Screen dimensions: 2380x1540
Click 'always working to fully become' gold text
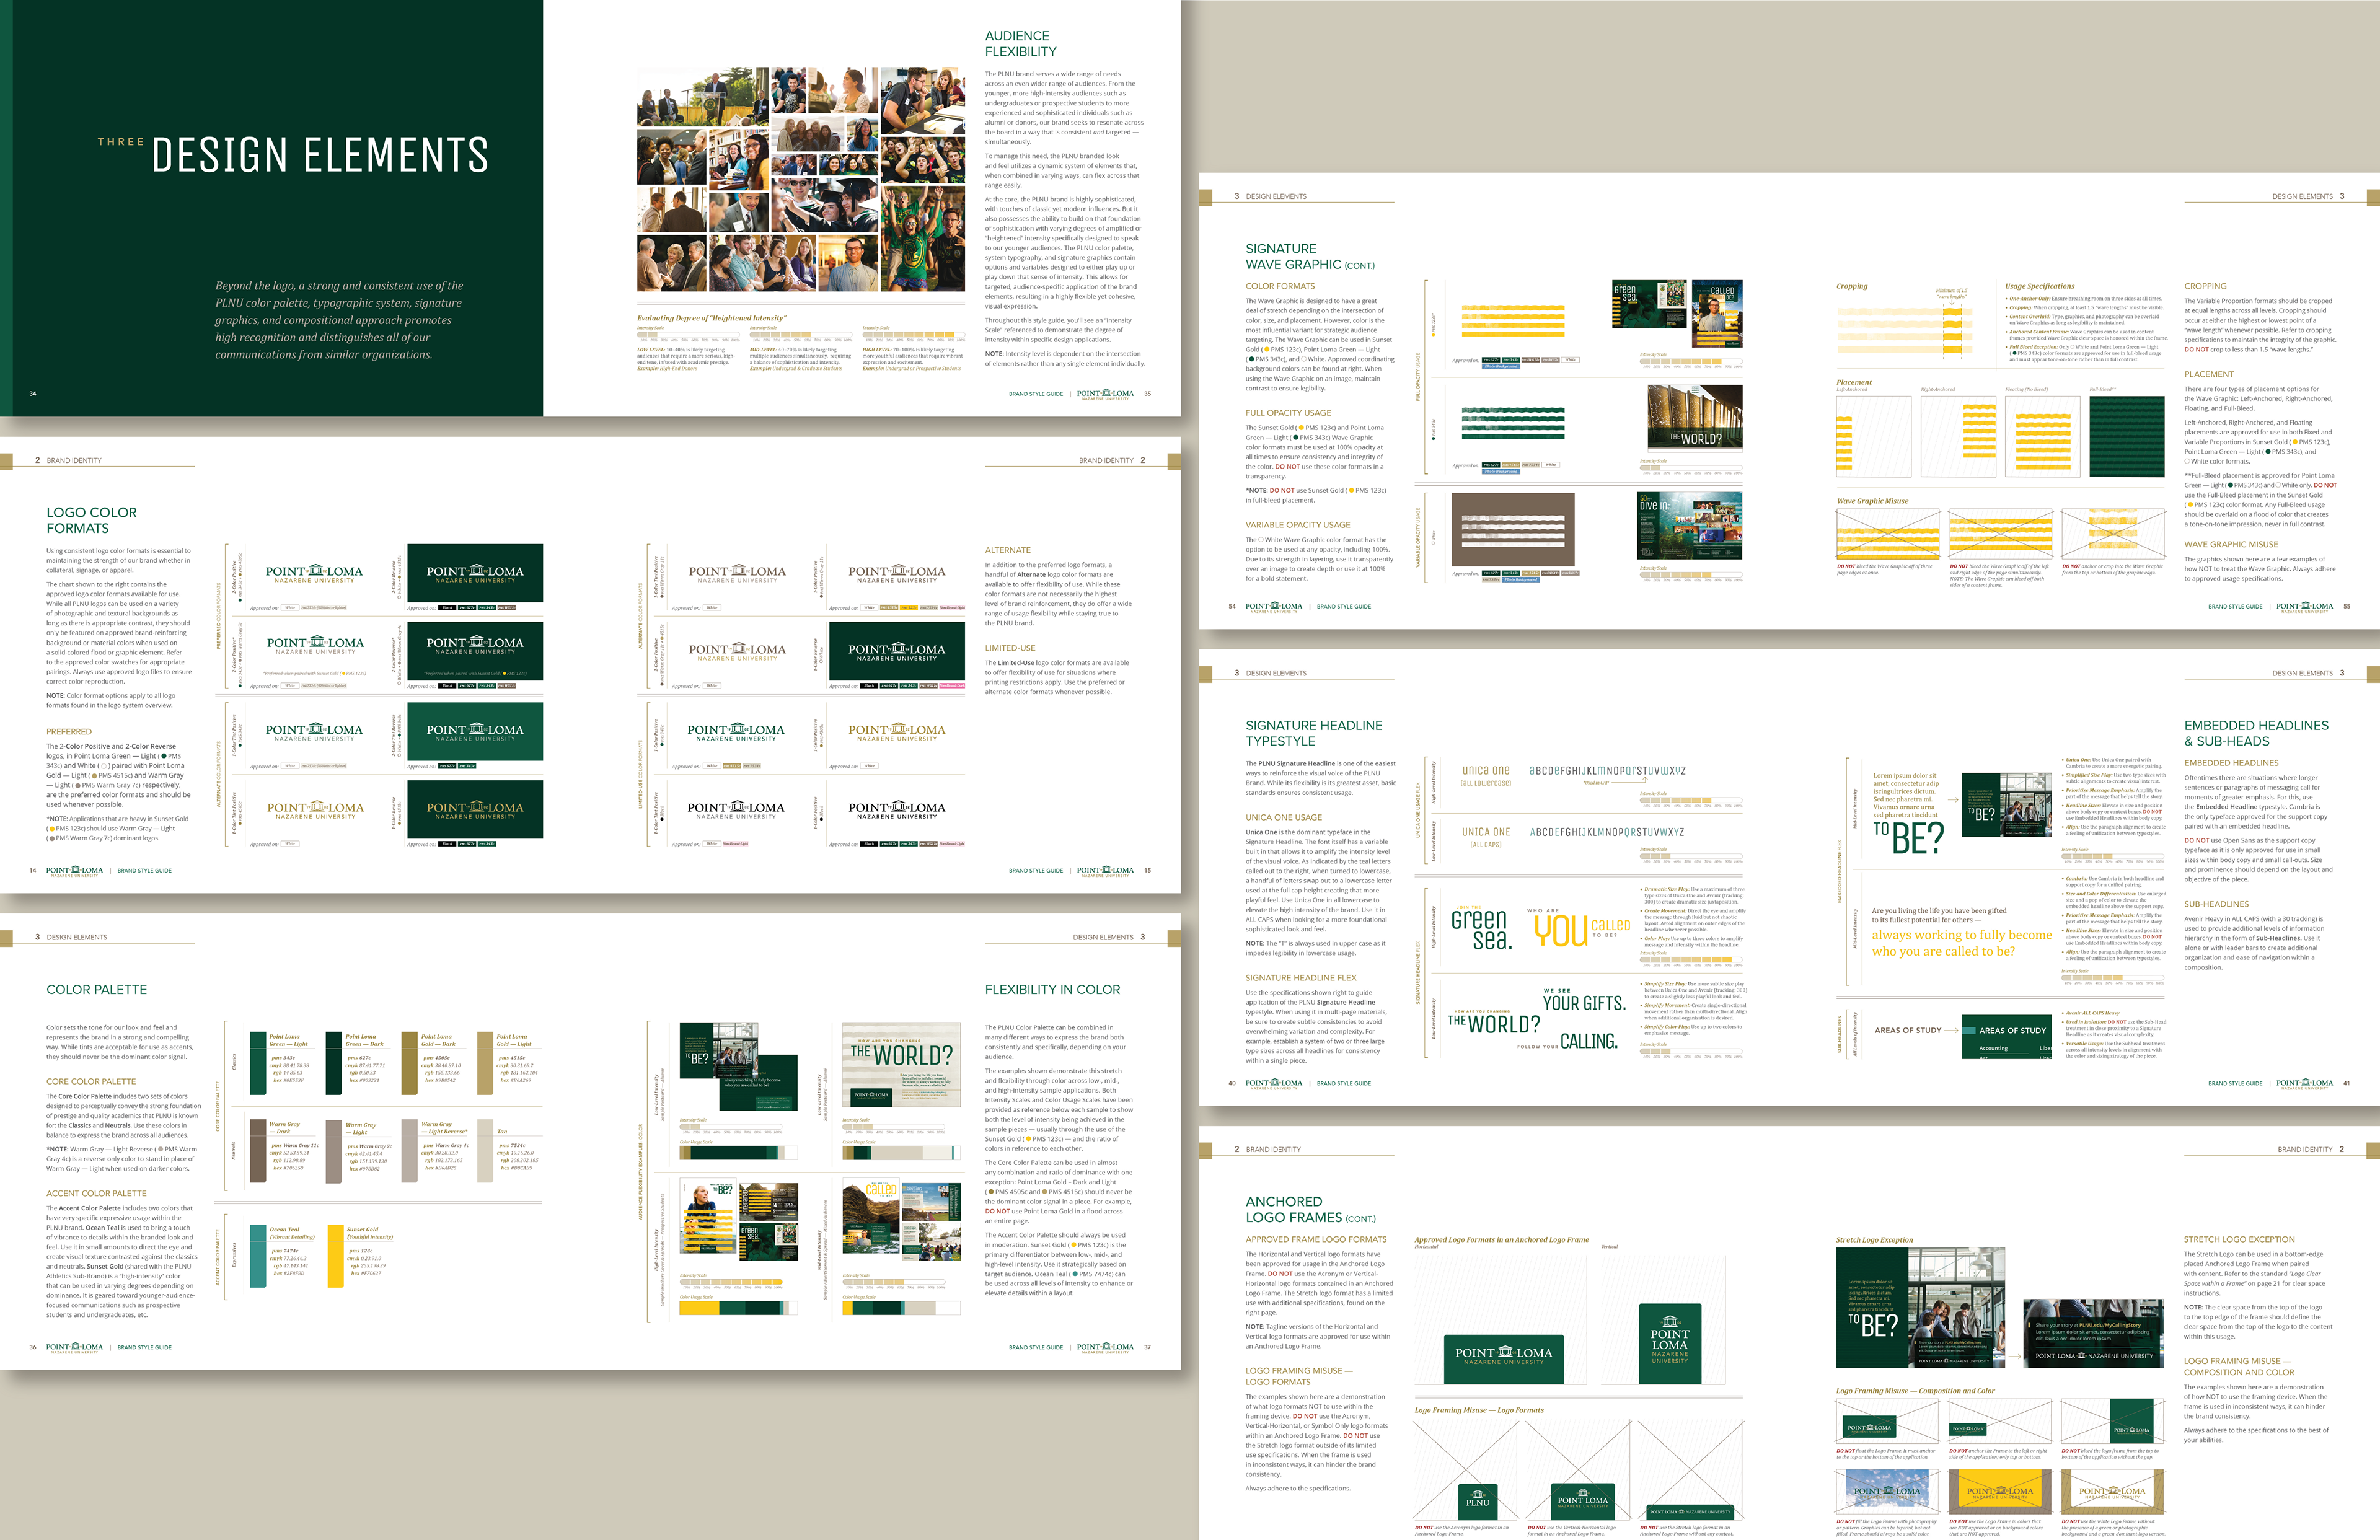1961,935
